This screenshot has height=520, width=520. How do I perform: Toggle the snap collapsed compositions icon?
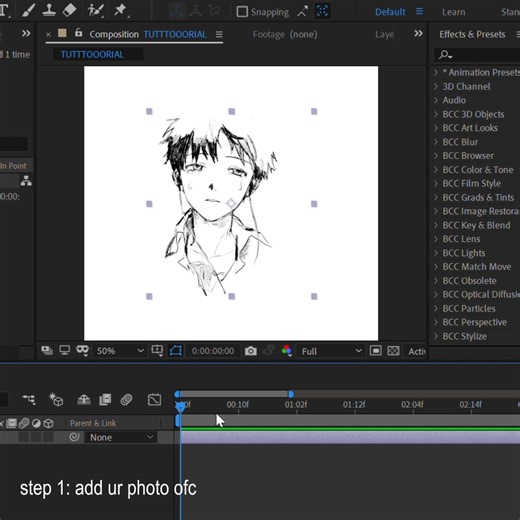pyautogui.click(x=322, y=11)
